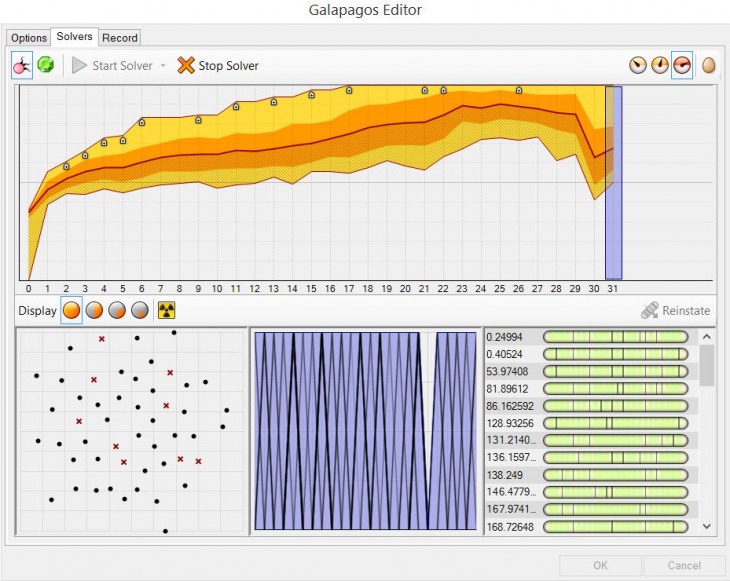Click the first gauge speed icon
730x581 pixels.
pos(637,66)
